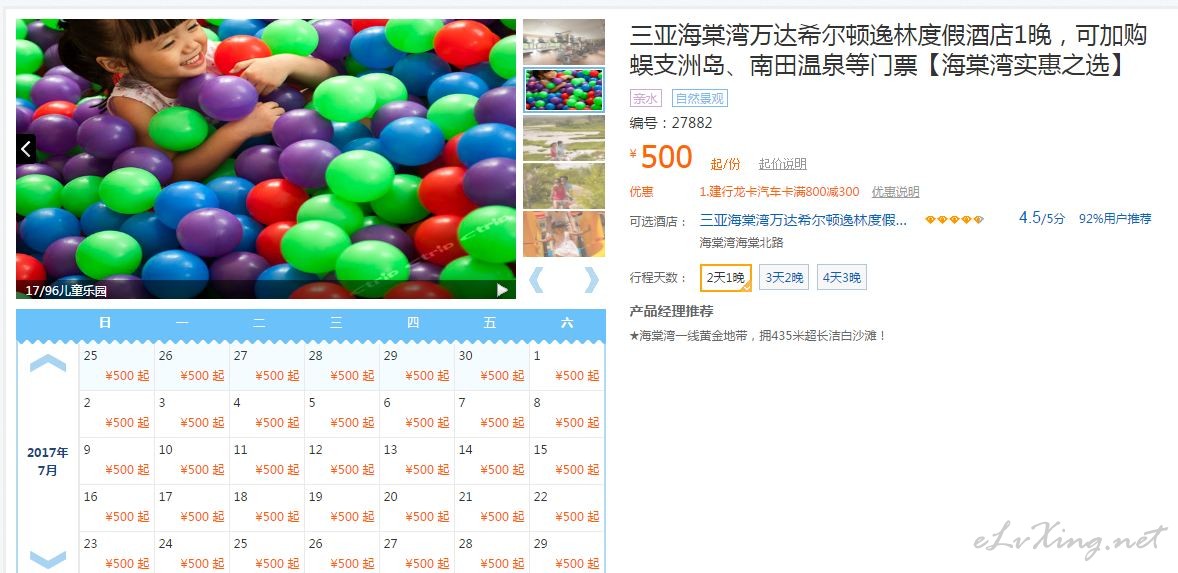The height and width of the screenshot is (573, 1178).
Task: Show previous photo with left arrow on main image
Action: tap(26, 149)
